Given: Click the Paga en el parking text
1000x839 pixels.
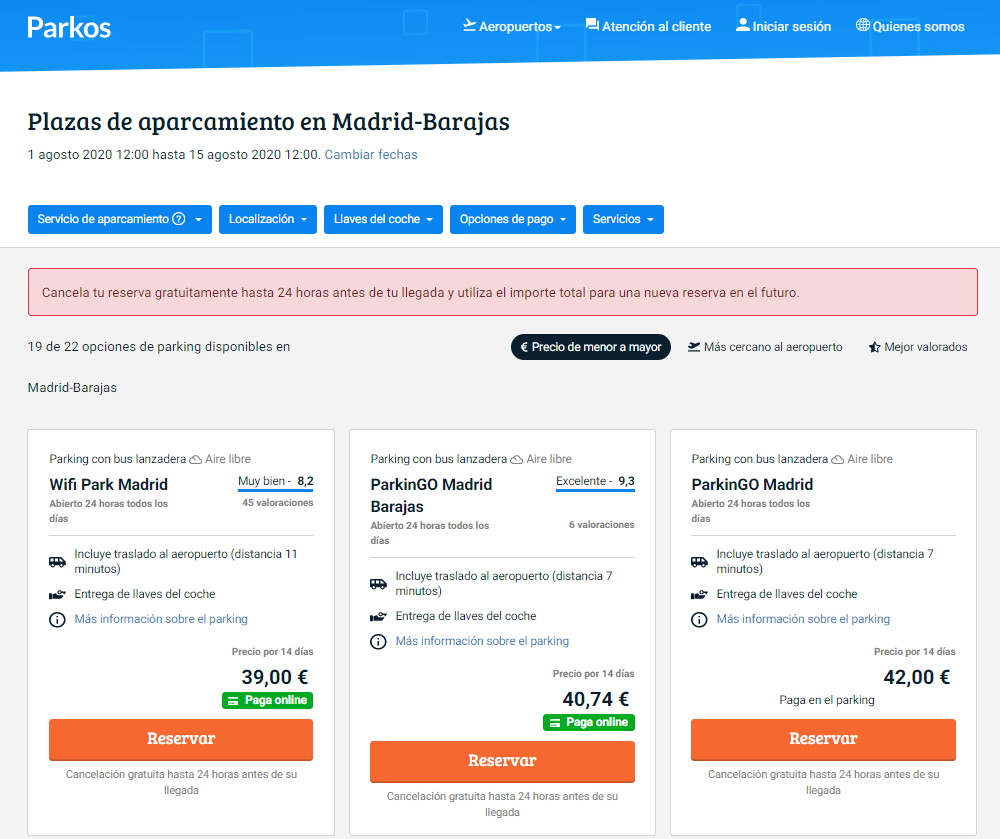Looking at the screenshot, I should [x=827, y=700].
